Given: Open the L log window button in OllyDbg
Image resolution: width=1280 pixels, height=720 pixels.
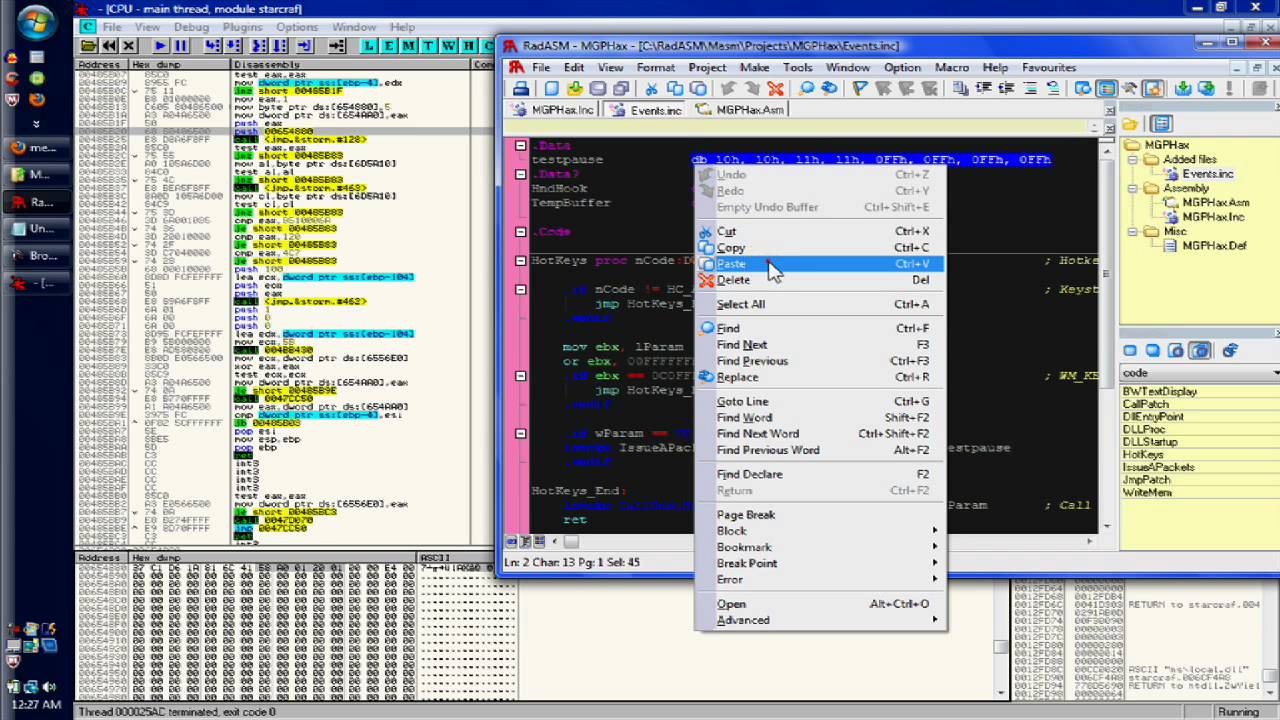Looking at the screenshot, I should click(x=368, y=46).
